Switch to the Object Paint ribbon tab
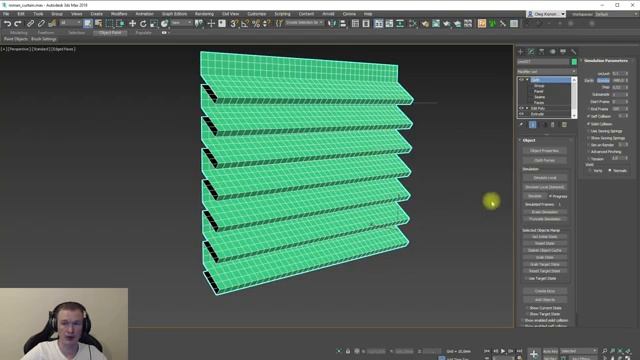 110,33
